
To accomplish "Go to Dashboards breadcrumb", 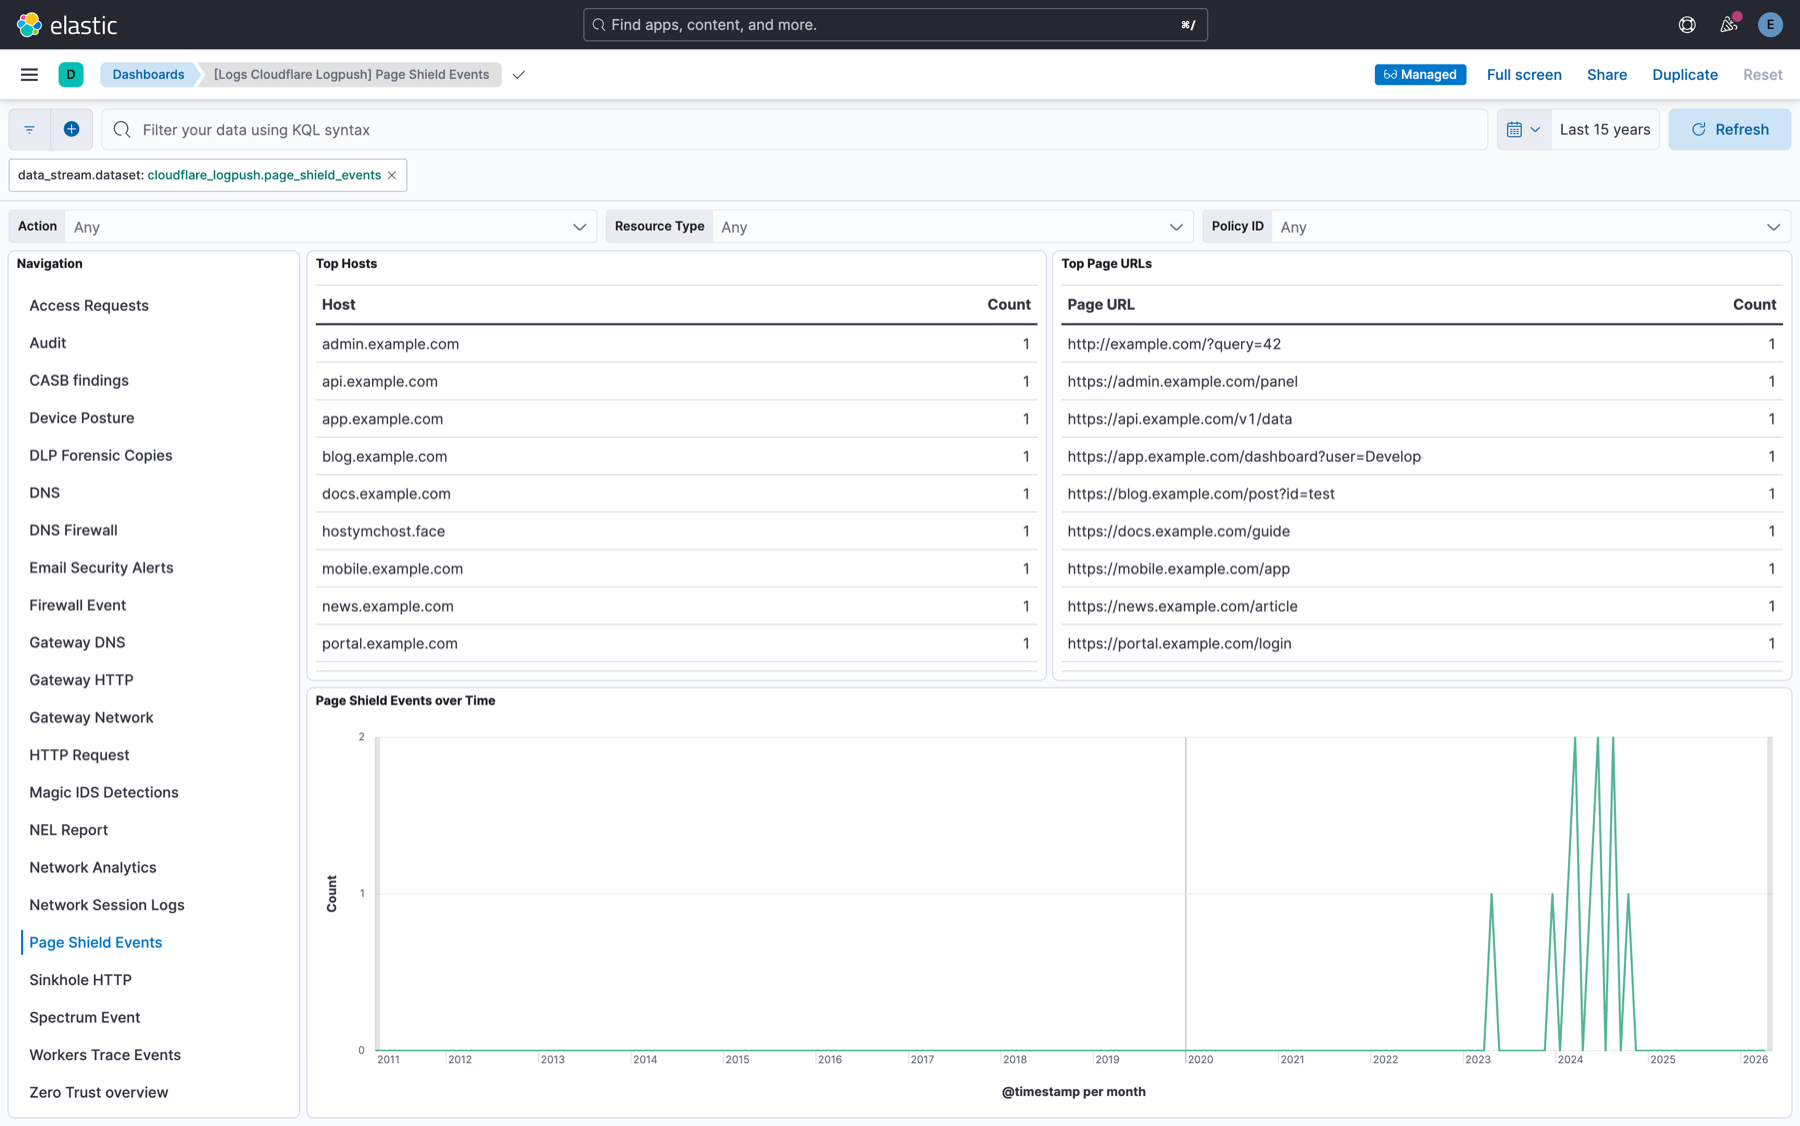I will point(148,75).
